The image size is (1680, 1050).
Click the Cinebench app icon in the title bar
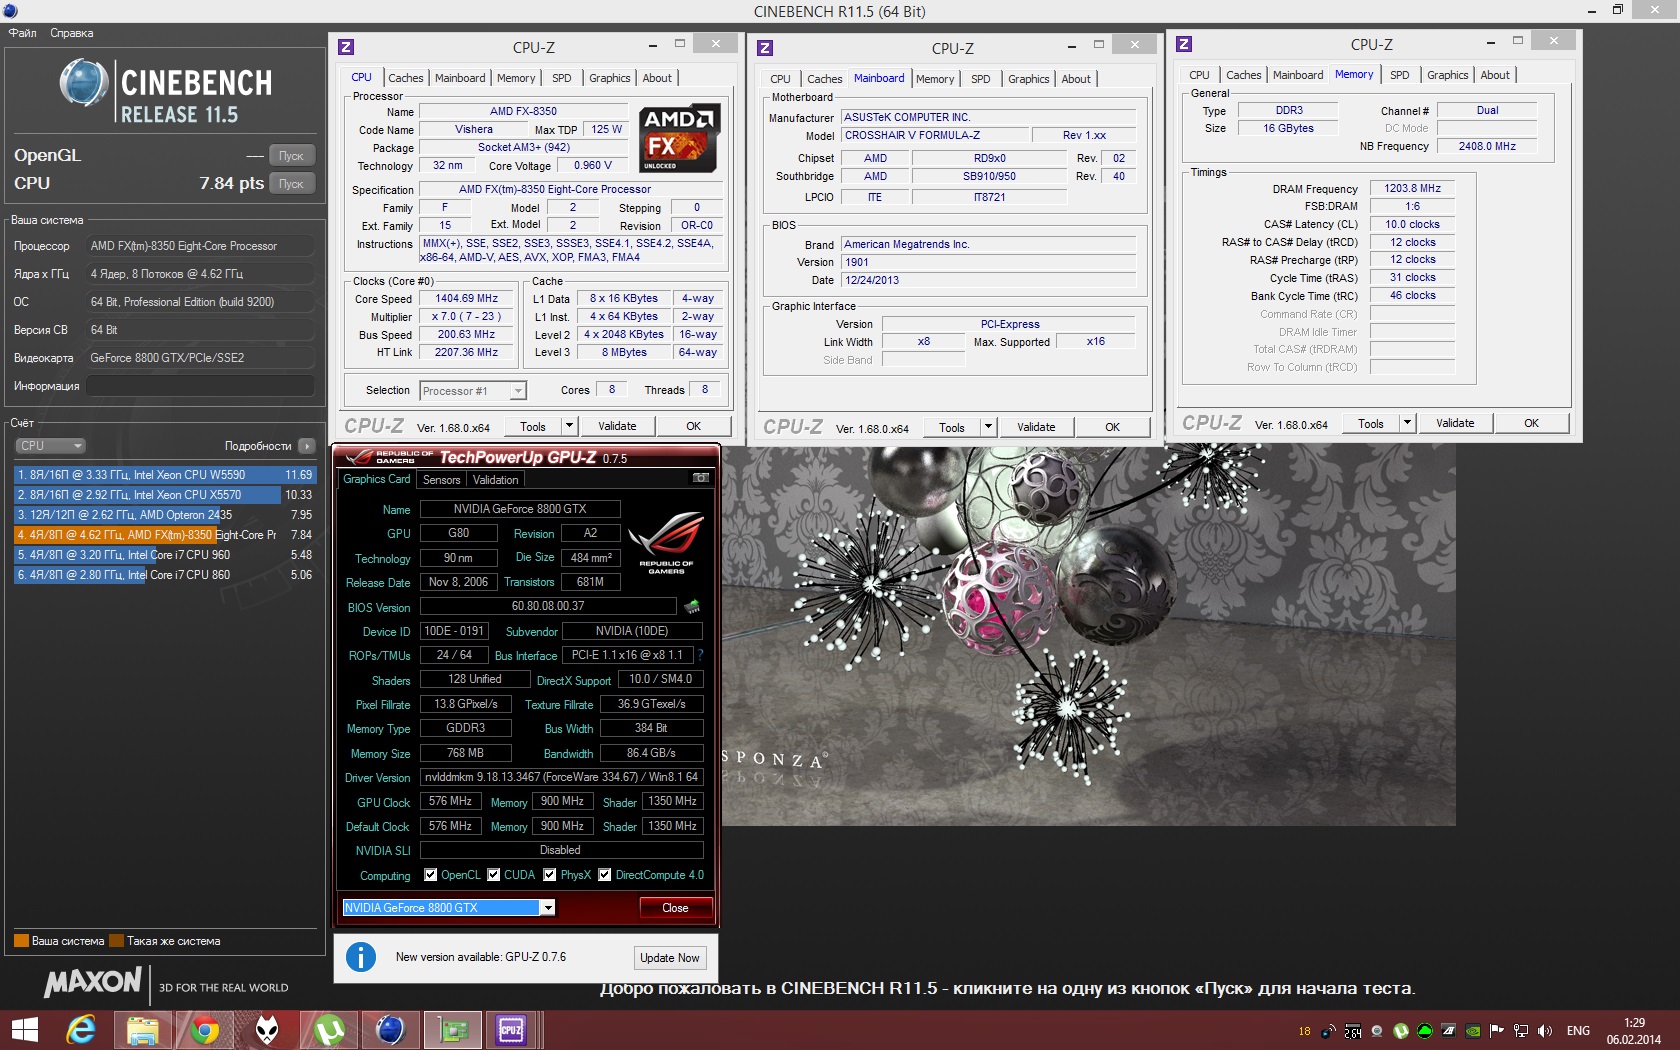(10, 11)
